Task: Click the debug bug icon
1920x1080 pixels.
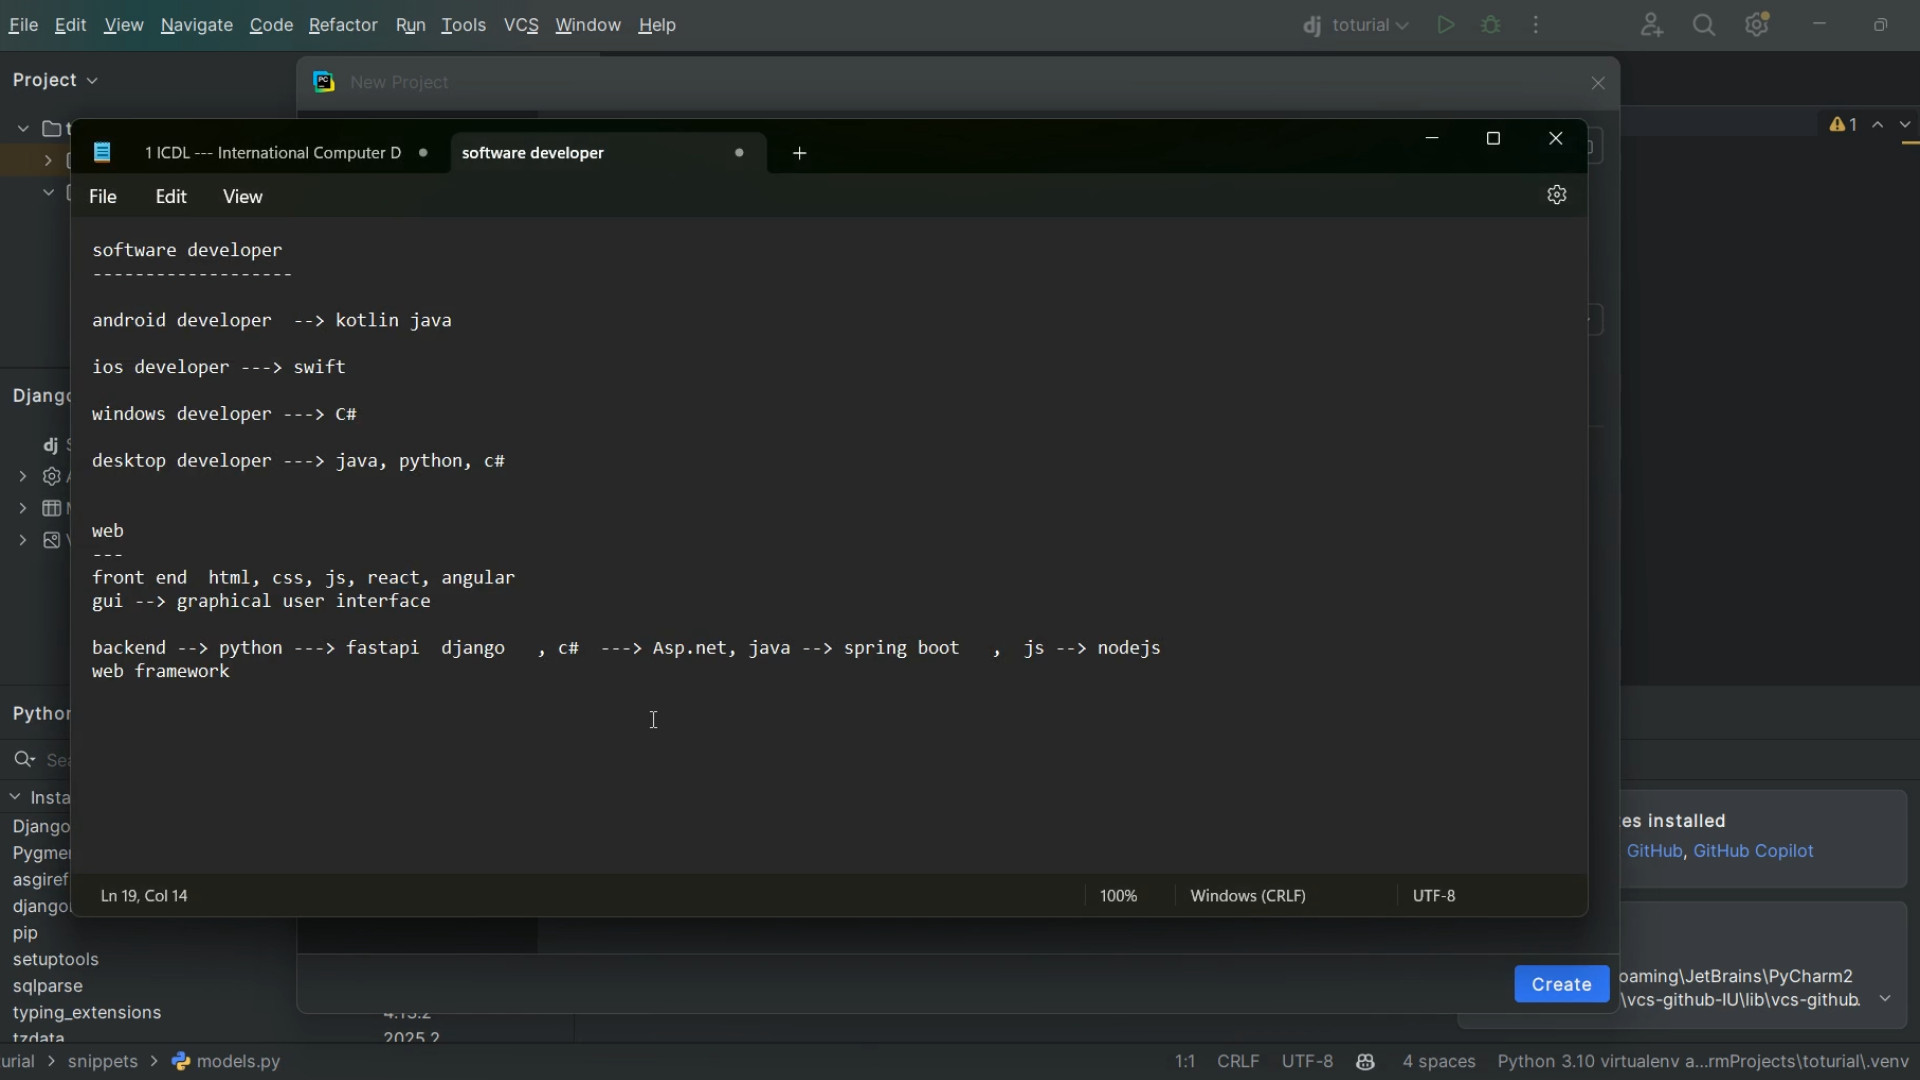Action: point(1492,26)
